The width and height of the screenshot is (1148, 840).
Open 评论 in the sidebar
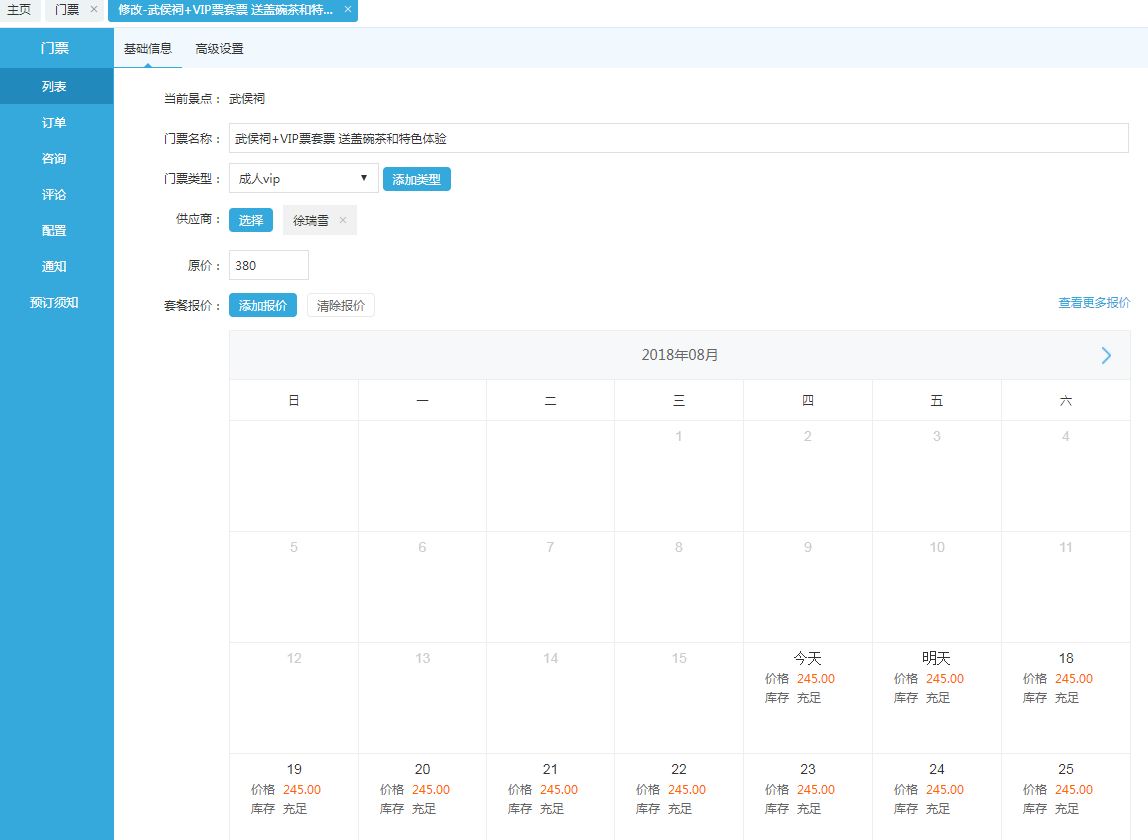pos(55,194)
